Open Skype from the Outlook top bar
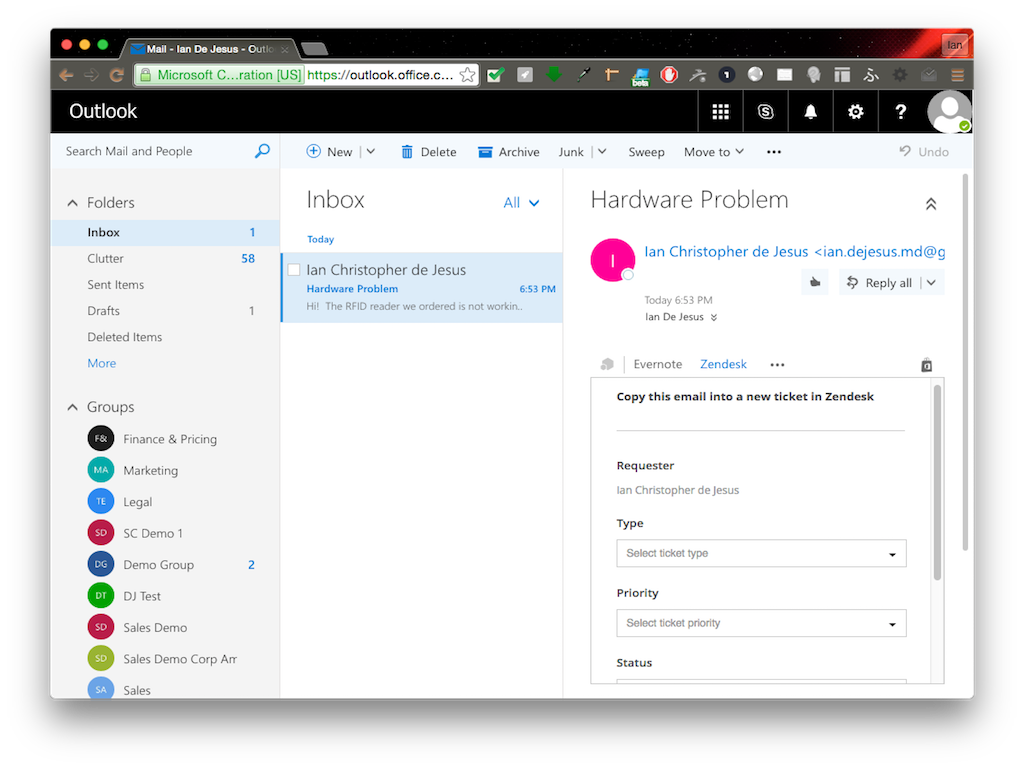 click(765, 111)
